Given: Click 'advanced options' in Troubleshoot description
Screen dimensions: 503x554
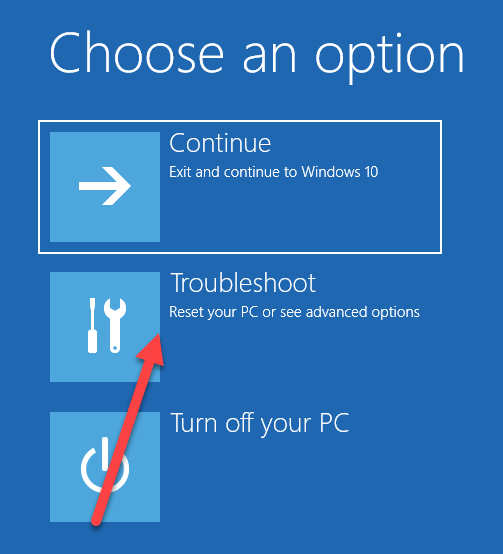Looking at the screenshot, I should click(363, 312).
